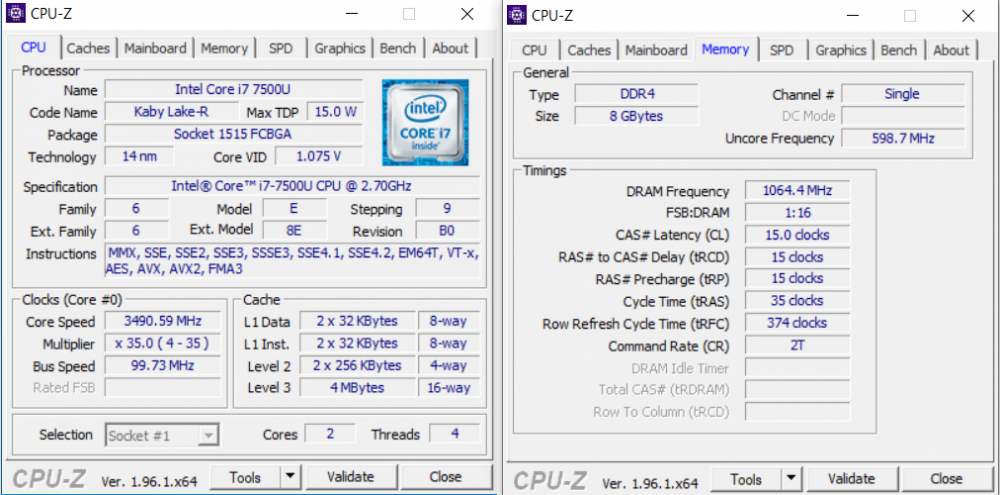Click Technology value 14 nm

pyautogui.click(x=140, y=156)
